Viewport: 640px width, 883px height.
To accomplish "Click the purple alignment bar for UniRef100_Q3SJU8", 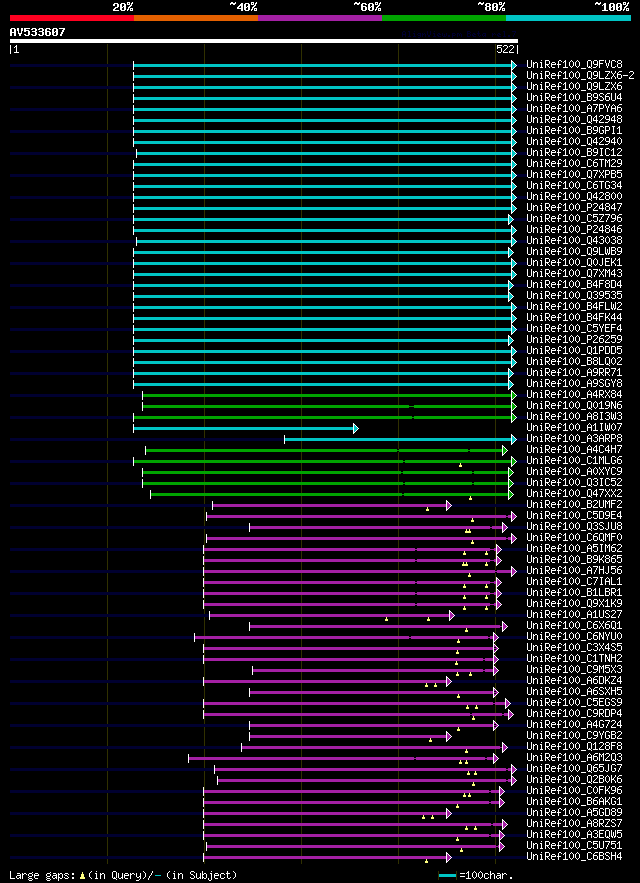I will [x=379, y=528].
